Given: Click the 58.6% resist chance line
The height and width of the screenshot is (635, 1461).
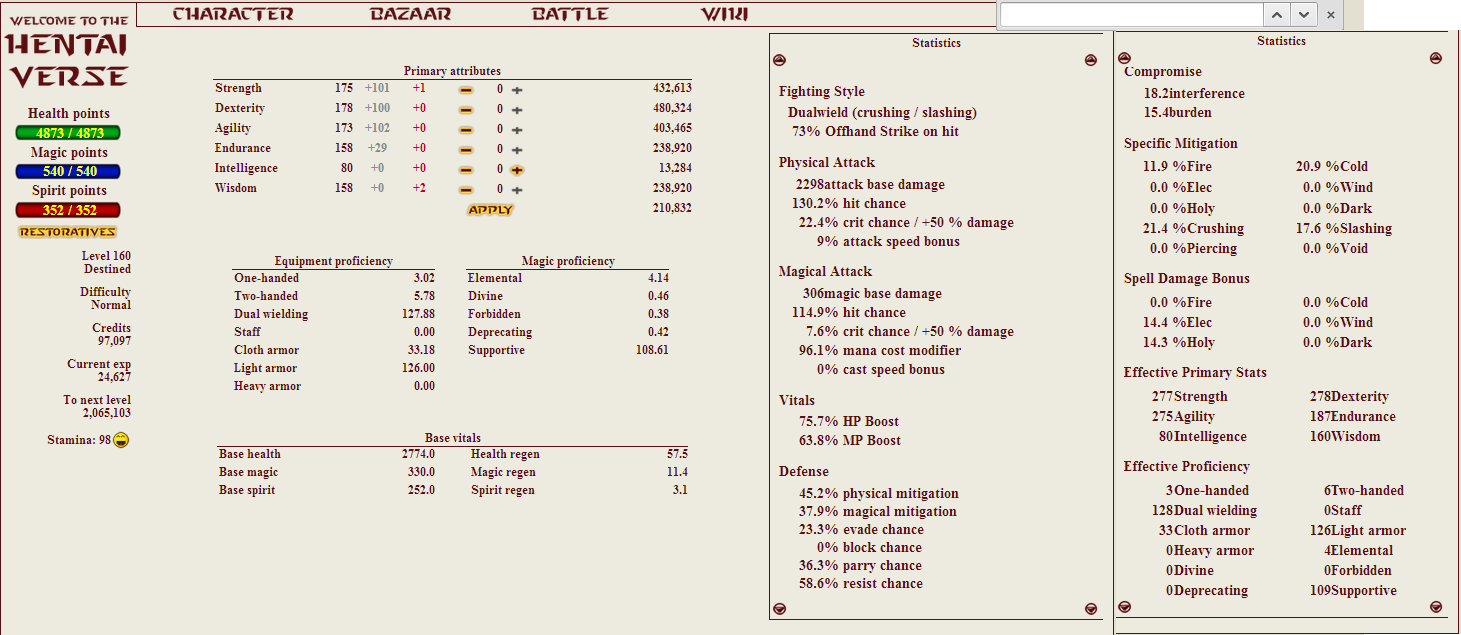Looking at the screenshot, I should (x=860, y=583).
